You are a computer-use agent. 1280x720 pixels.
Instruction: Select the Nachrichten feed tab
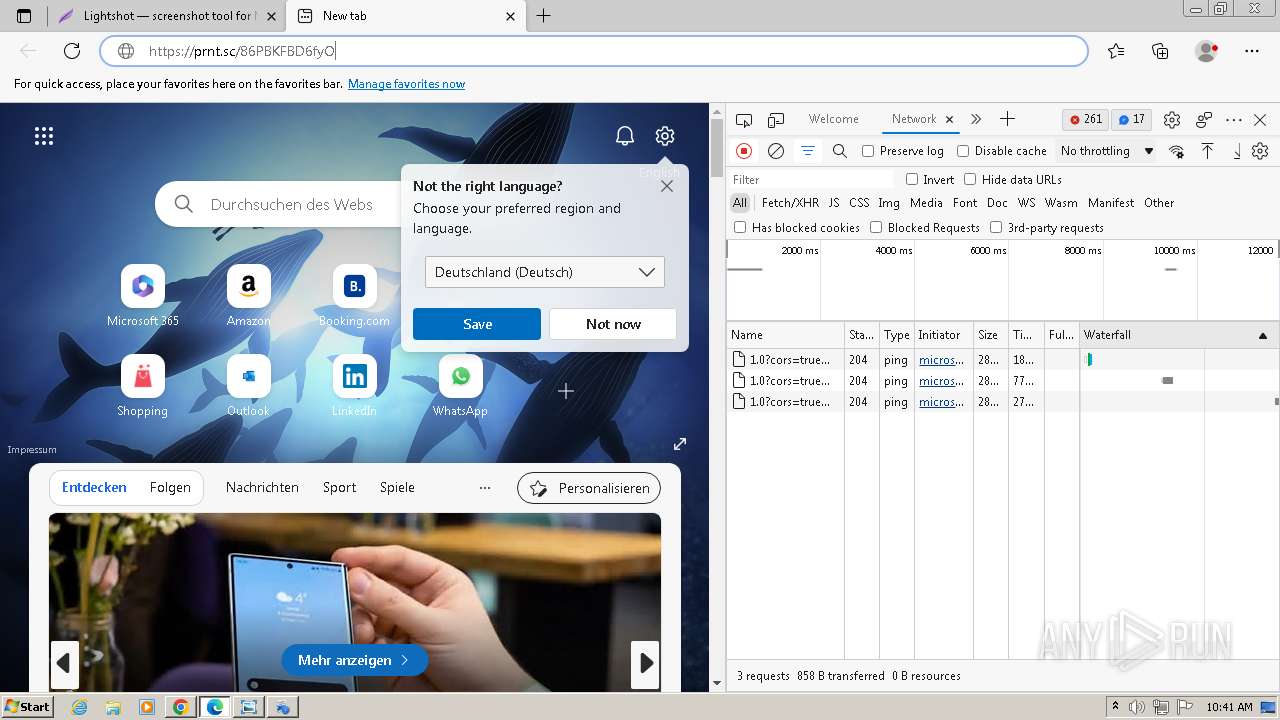click(x=262, y=488)
